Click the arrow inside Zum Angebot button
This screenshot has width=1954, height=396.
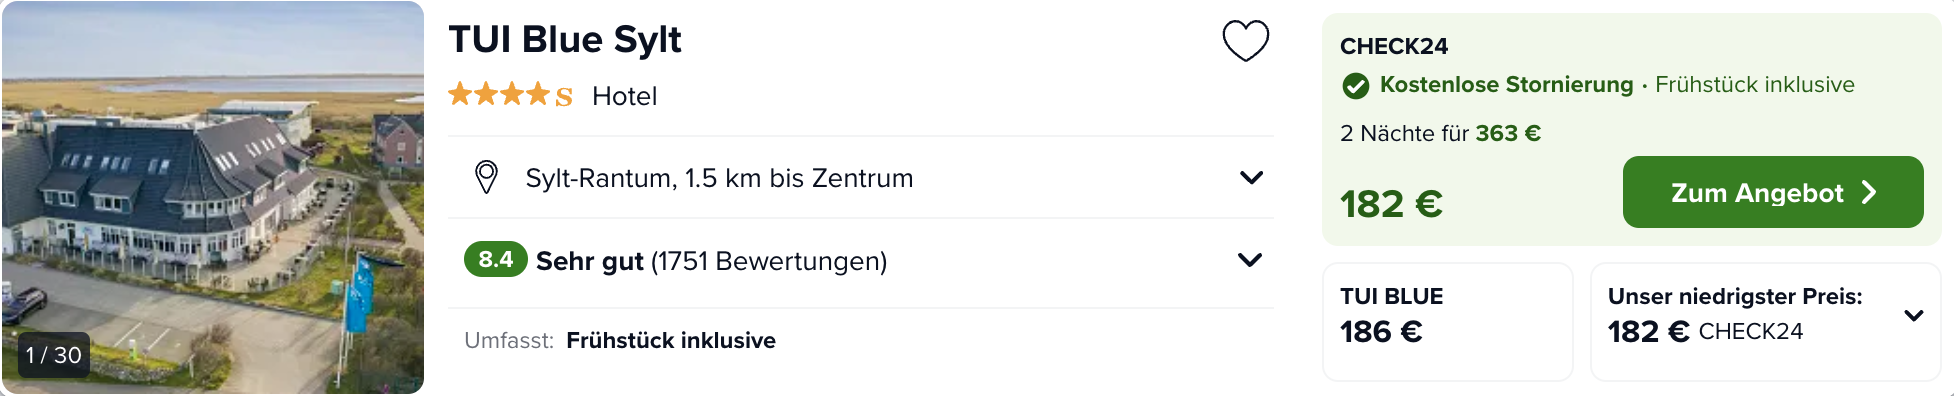(x=1869, y=192)
